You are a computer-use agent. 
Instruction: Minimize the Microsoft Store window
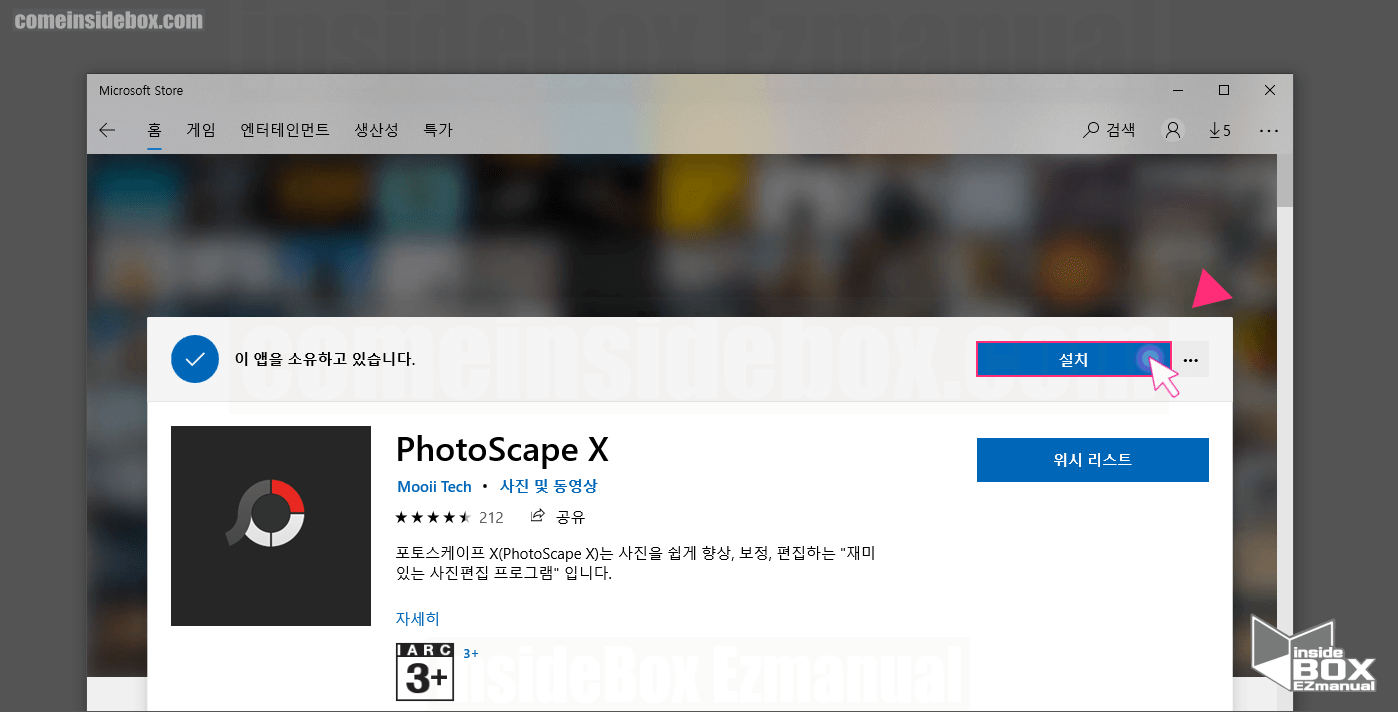point(1177,90)
